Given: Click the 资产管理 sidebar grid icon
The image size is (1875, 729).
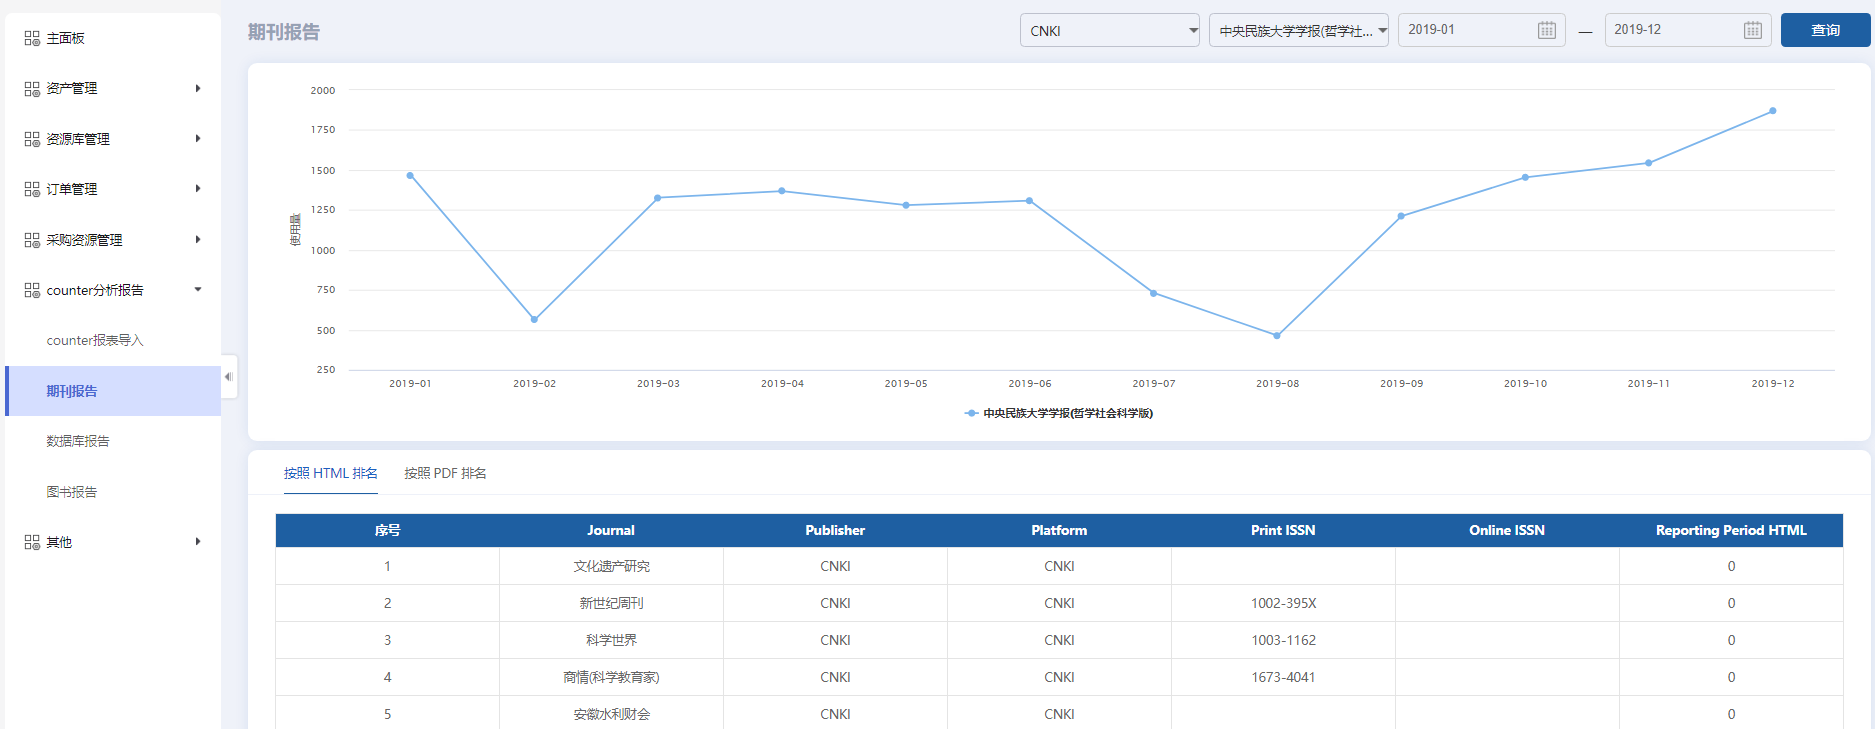Looking at the screenshot, I should point(32,89).
